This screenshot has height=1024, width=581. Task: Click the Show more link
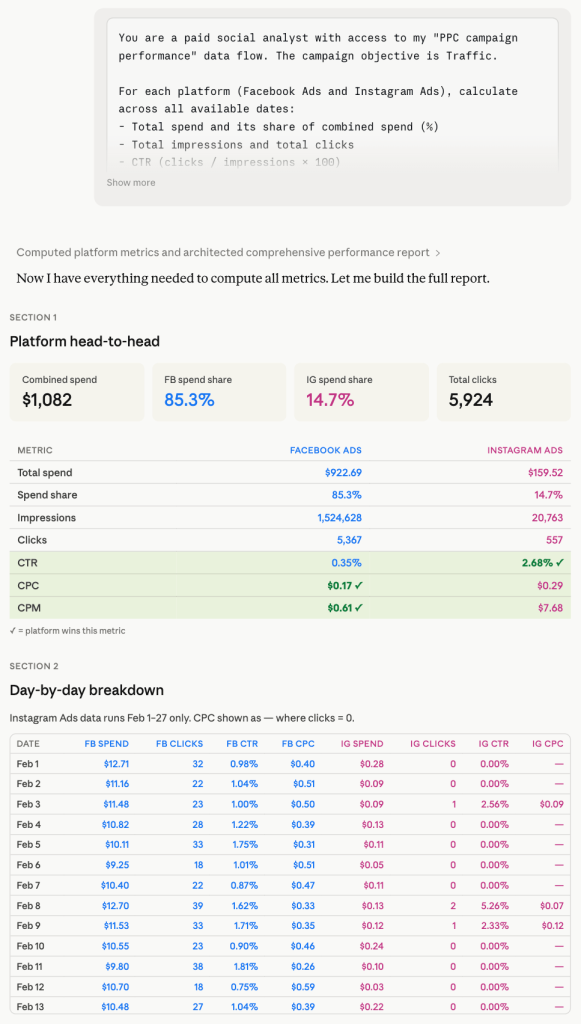(130, 182)
